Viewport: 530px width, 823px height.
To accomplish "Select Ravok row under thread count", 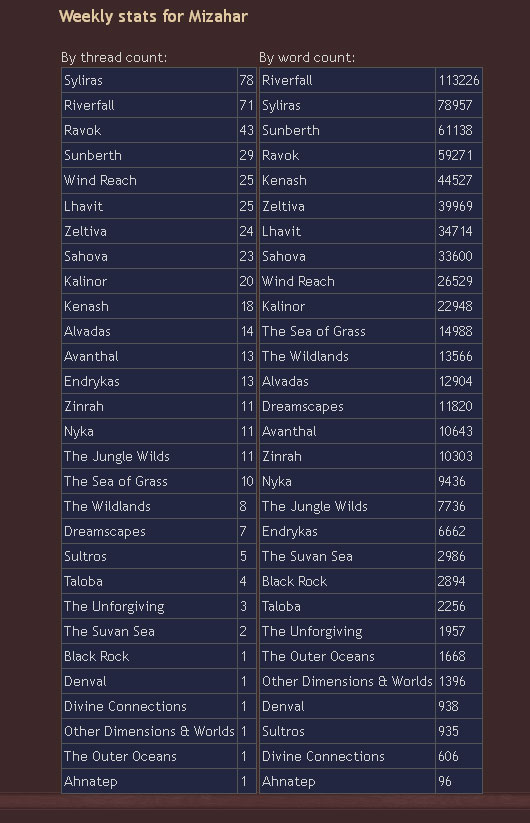I will pyautogui.click(x=158, y=130).
